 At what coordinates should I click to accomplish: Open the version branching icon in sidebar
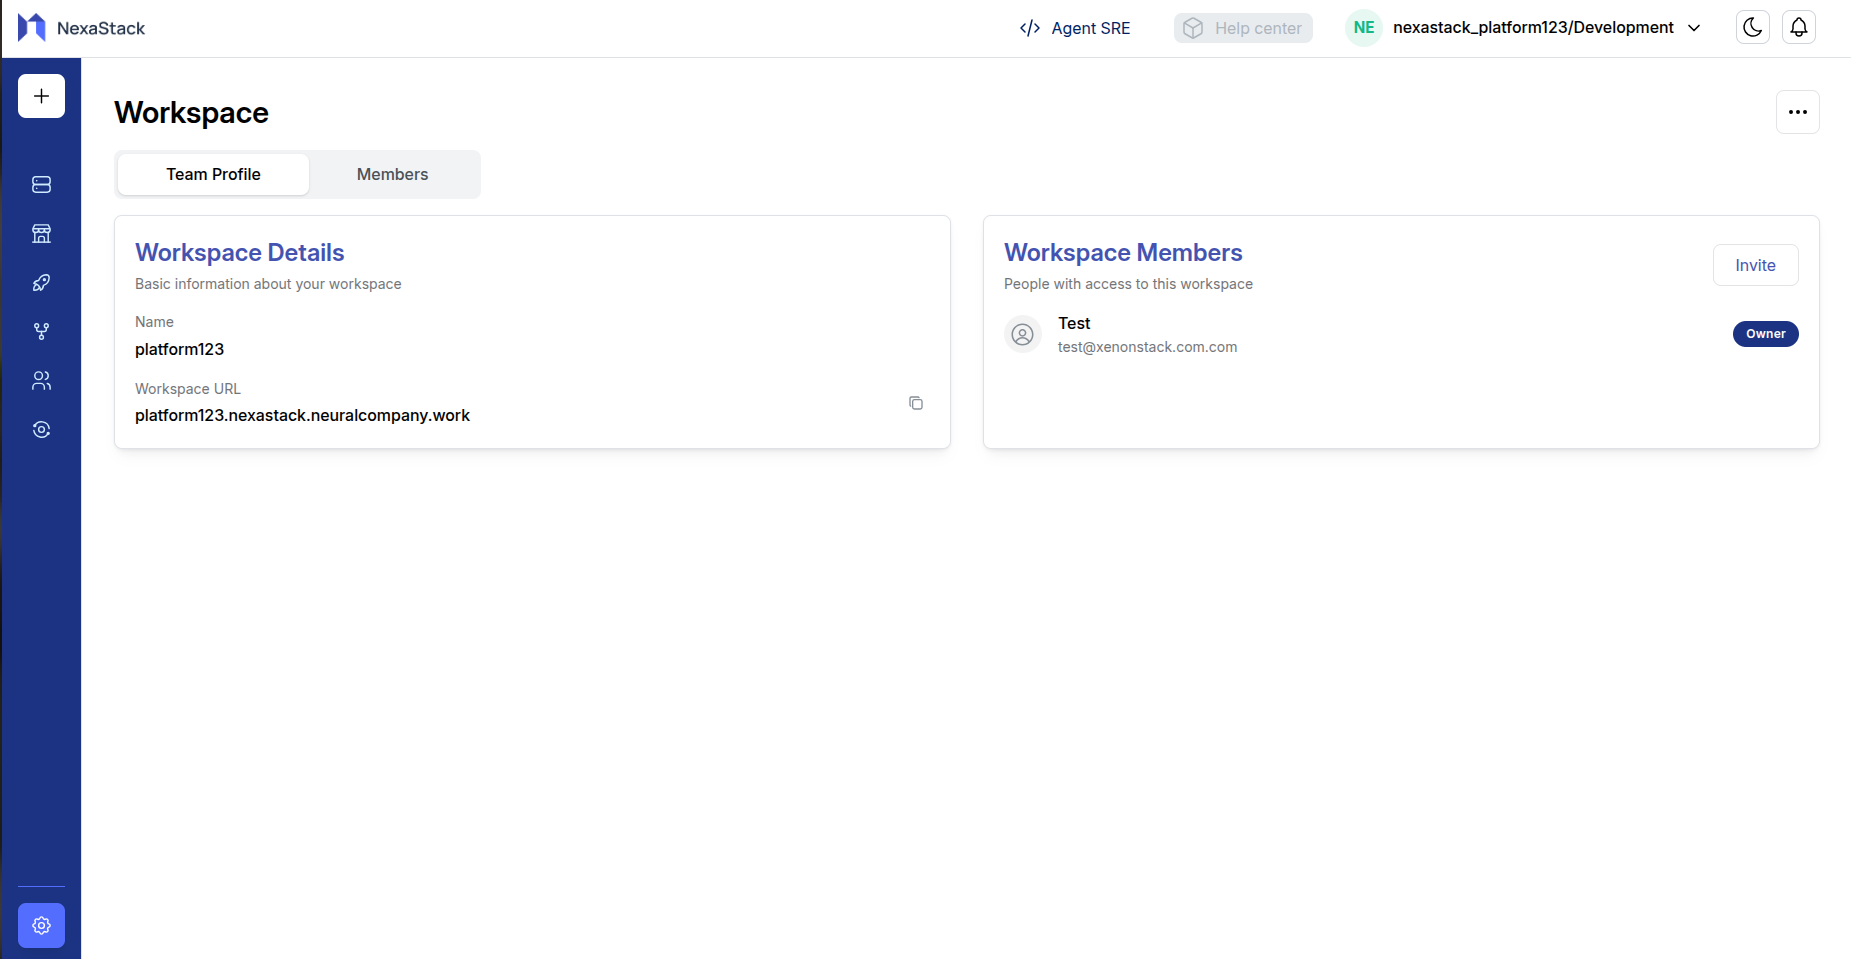click(x=41, y=331)
